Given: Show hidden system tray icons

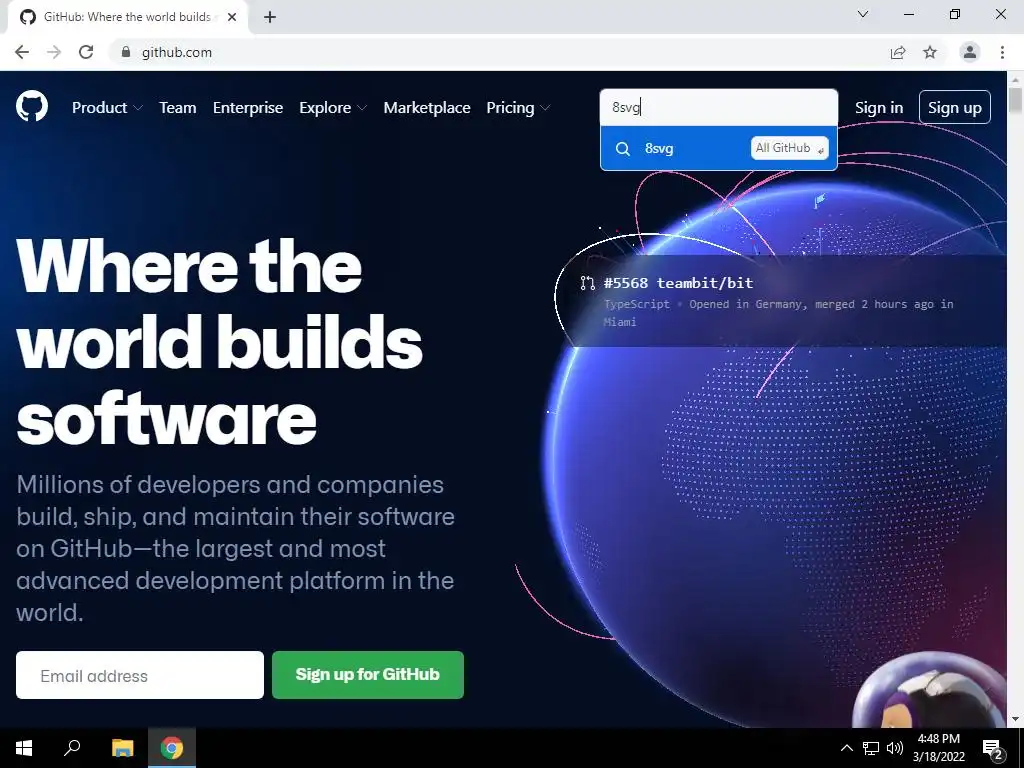Looking at the screenshot, I should [x=846, y=748].
